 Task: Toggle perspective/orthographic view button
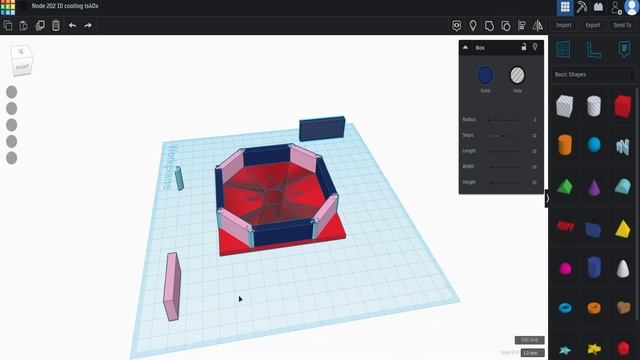12,158
